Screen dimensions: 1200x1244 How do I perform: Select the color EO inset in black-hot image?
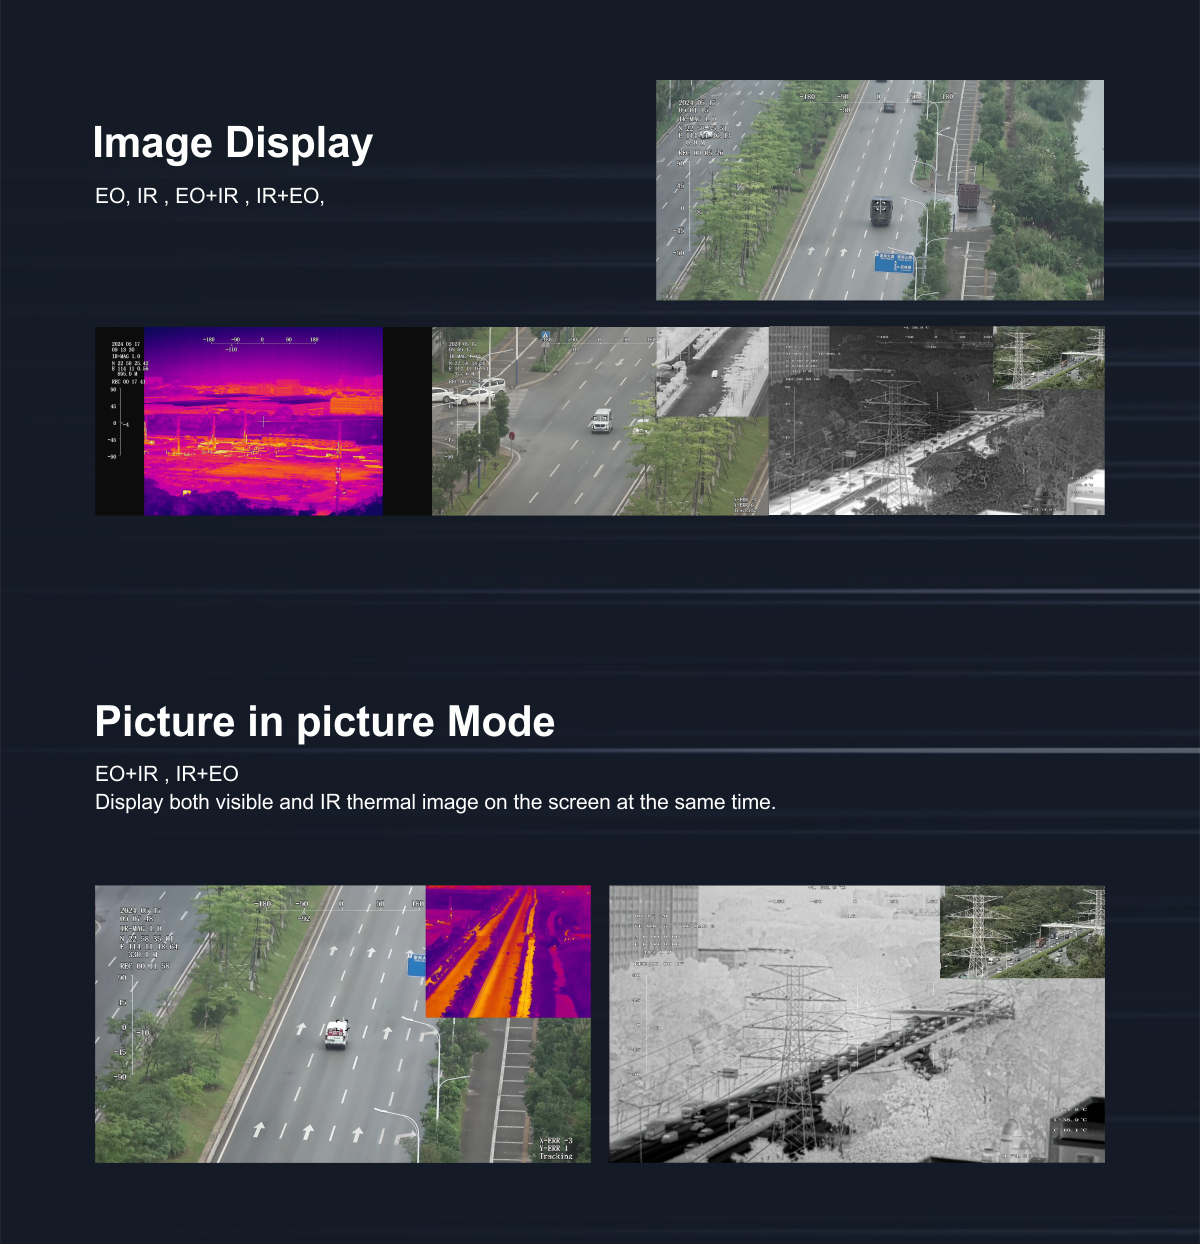click(1048, 357)
